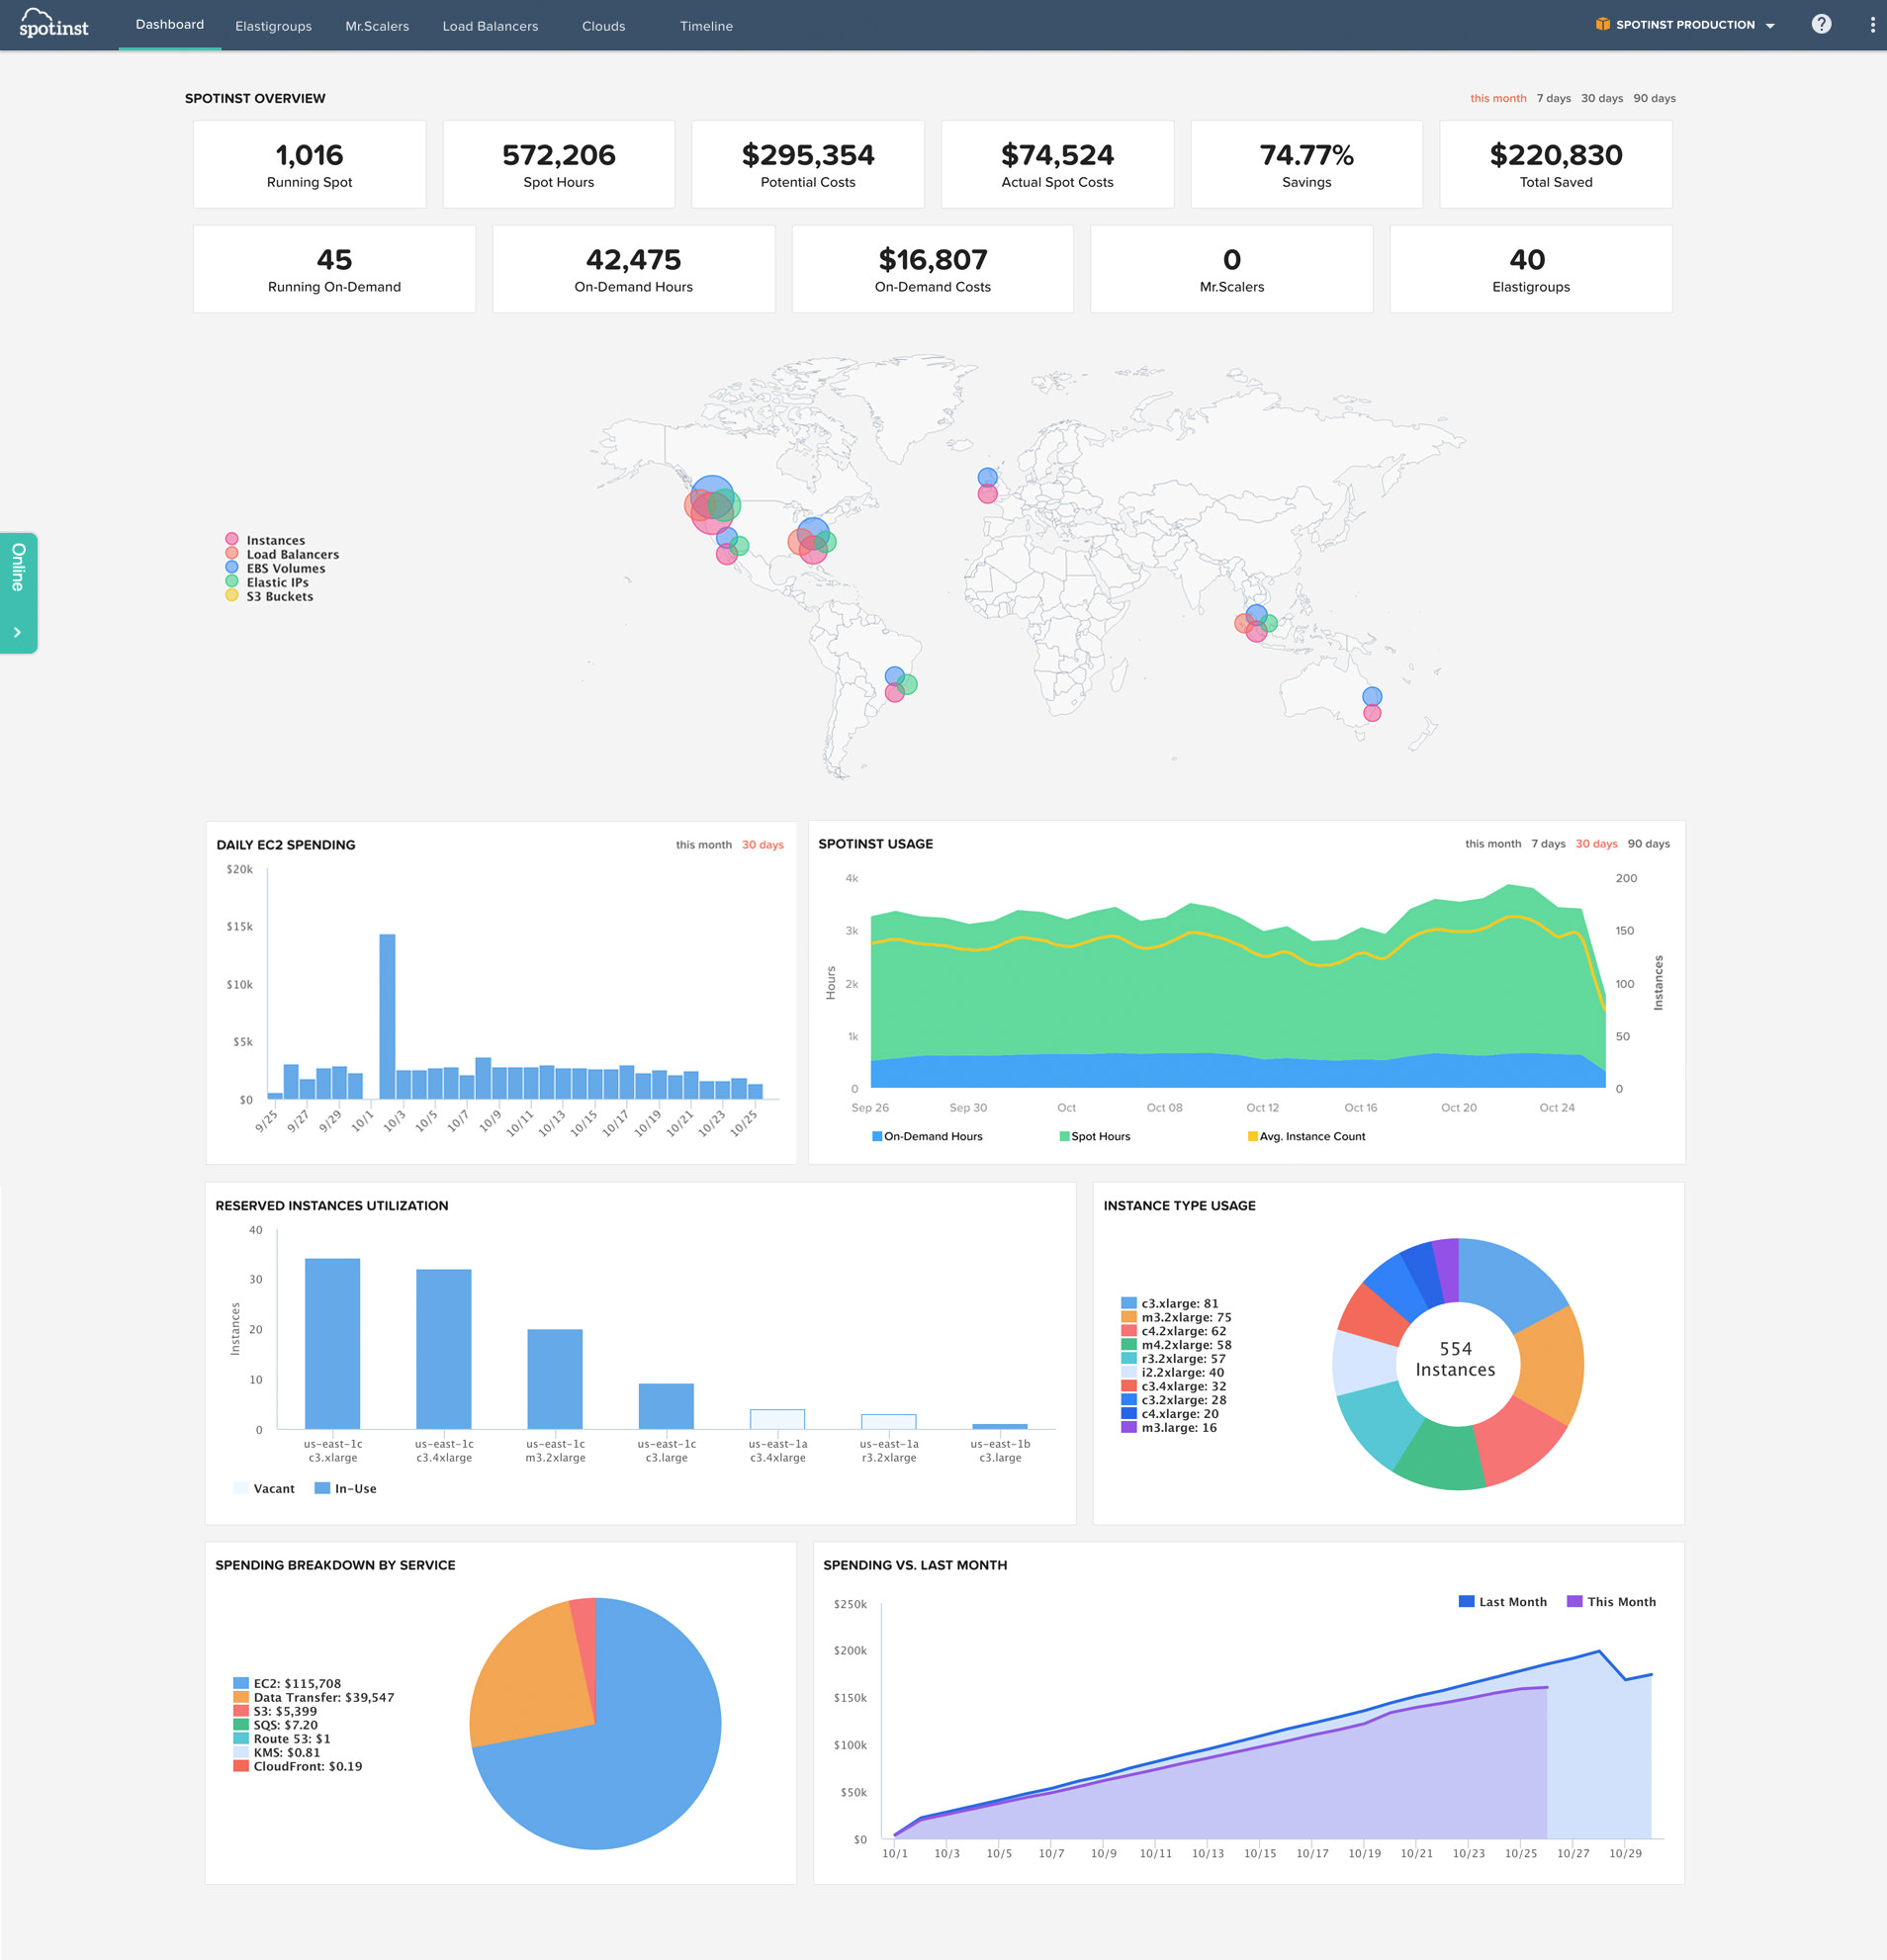Image resolution: width=1887 pixels, height=1960 pixels.
Task: Open the help question mark icon
Action: pyautogui.click(x=1821, y=24)
